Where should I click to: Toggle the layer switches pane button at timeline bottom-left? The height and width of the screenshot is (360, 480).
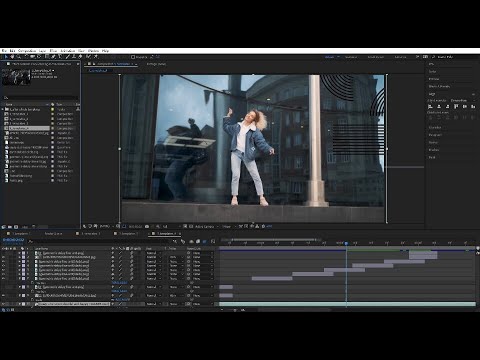click(3, 310)
